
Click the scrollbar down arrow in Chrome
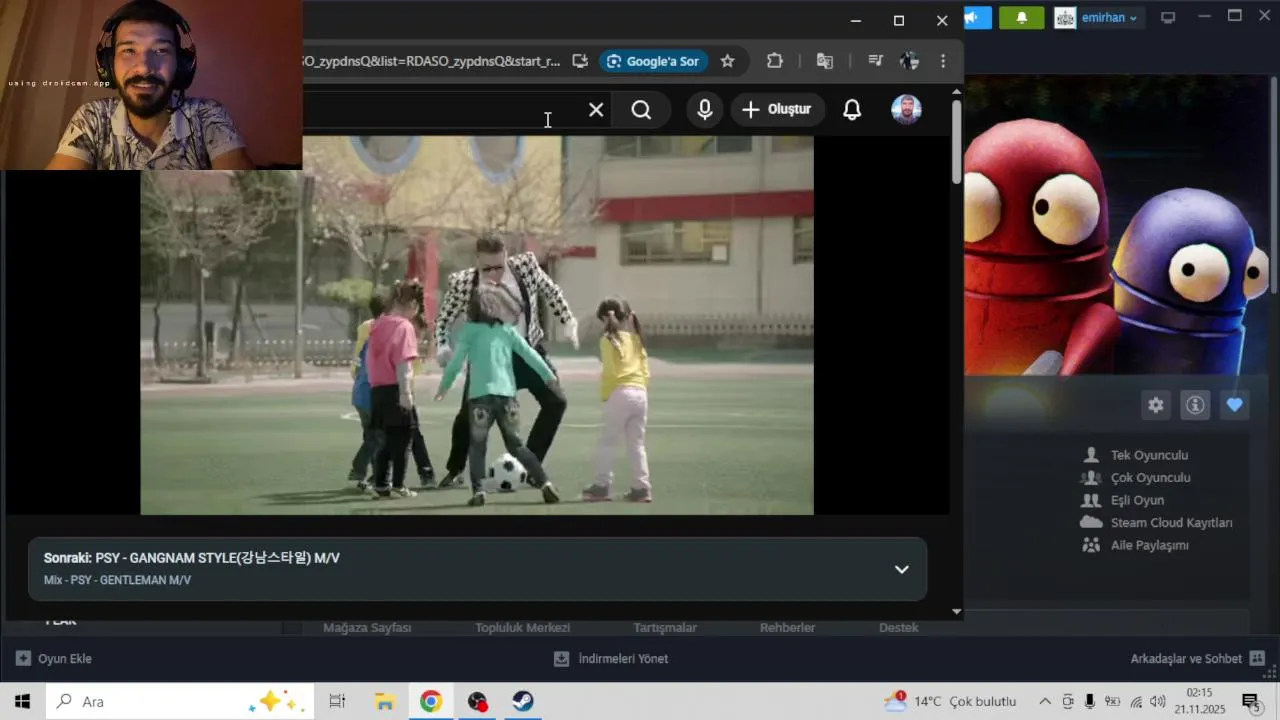pyautogui.click(x=956, y=611)
